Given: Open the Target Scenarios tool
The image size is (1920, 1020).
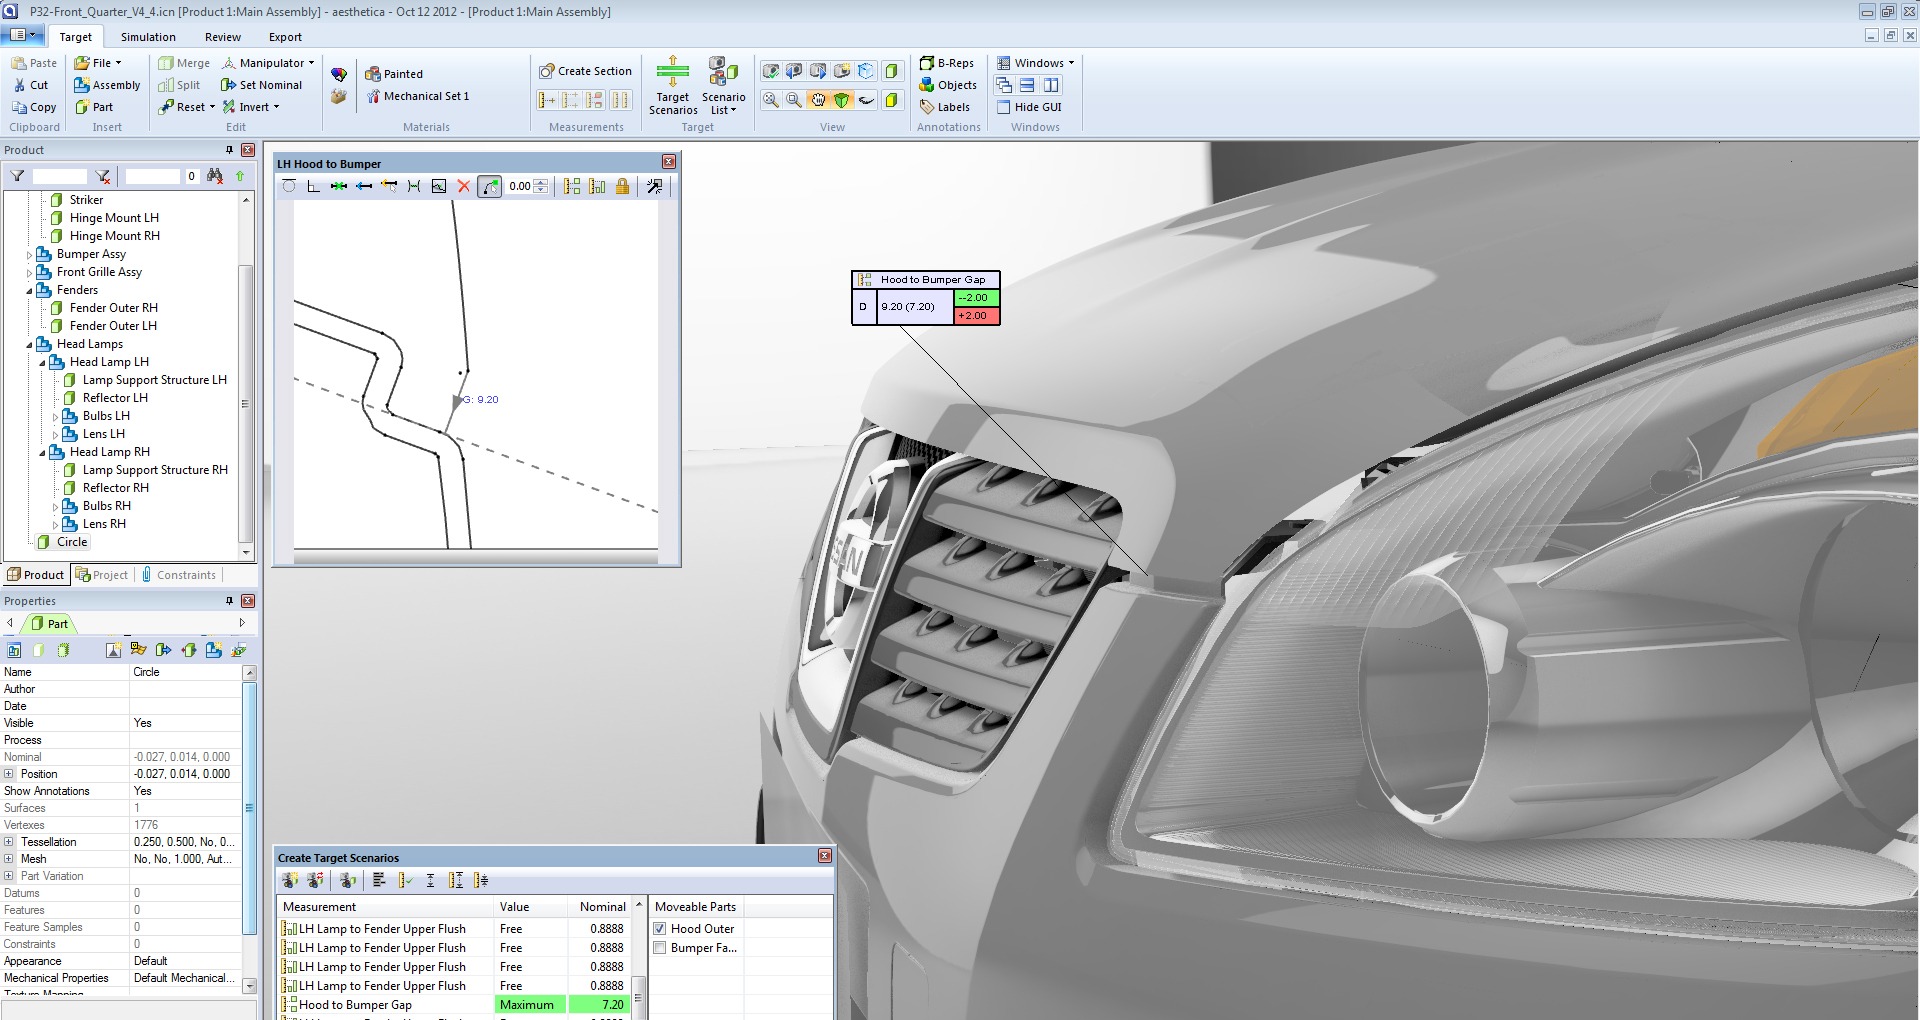Looking at the screenshot, I should point(672,86).
